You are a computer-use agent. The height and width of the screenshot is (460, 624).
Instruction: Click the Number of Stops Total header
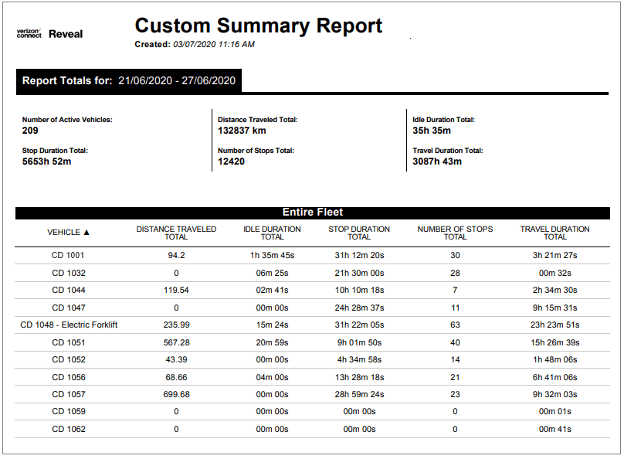[x=455, y=233]
